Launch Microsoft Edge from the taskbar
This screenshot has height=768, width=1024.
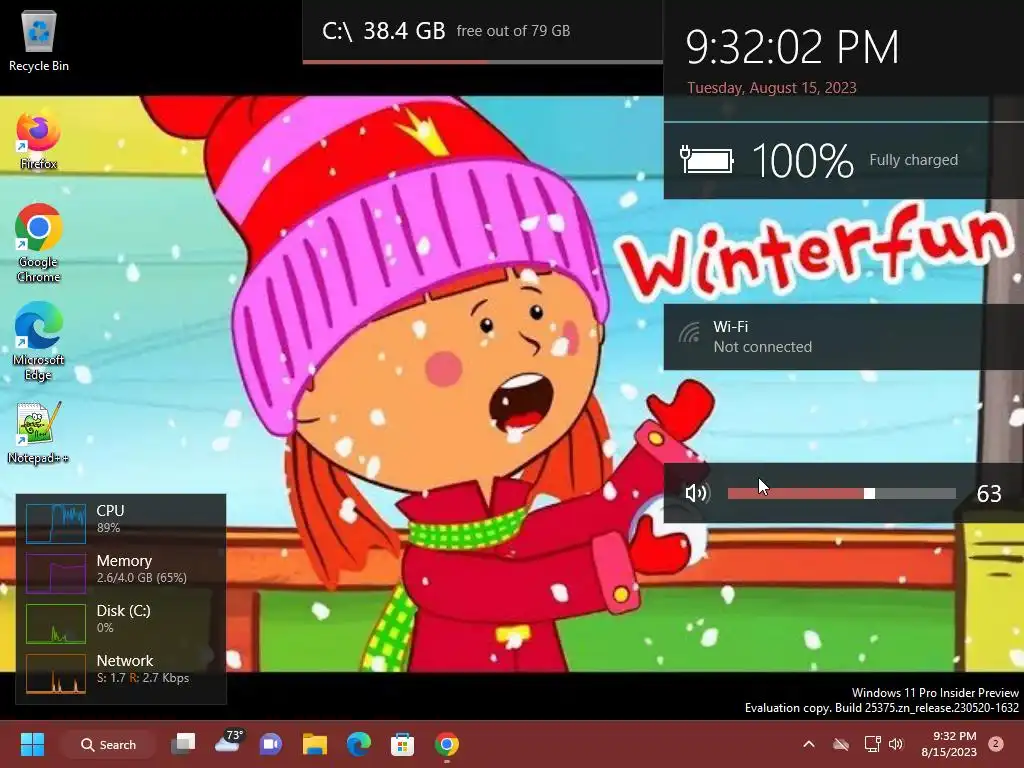[x=359, y=744]
